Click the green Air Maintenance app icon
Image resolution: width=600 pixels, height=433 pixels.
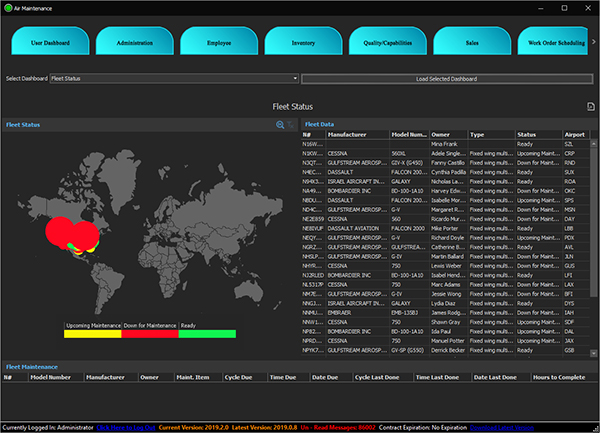coord(8,8)
